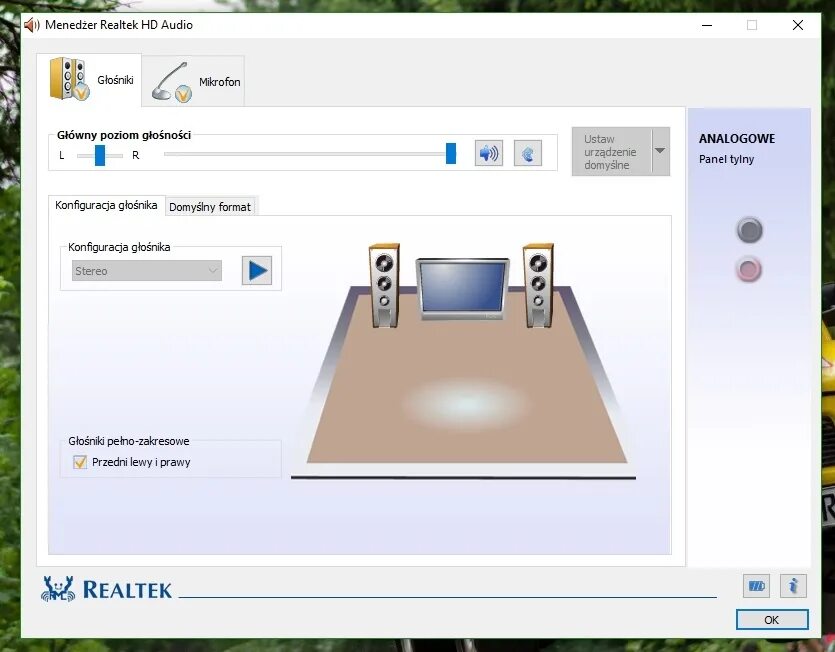Screen dimensions: 835x652
Task: Close the Realtek HD Audio window
Action: click(x=798, y=25)
